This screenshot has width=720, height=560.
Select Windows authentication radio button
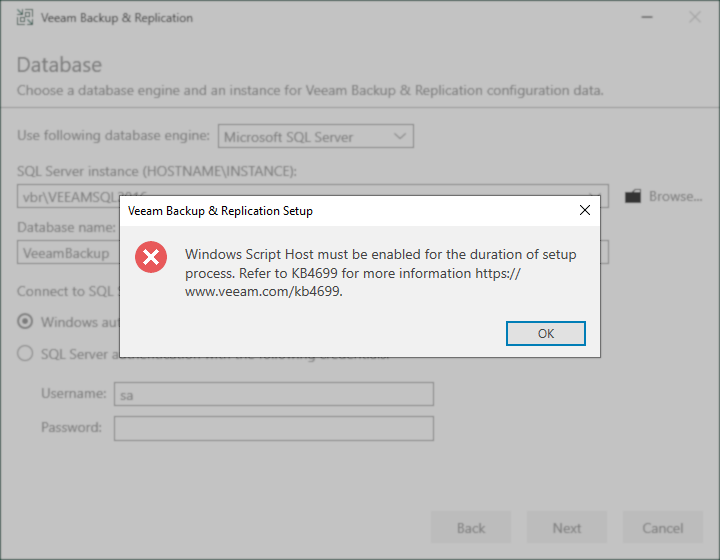(25, 321)
